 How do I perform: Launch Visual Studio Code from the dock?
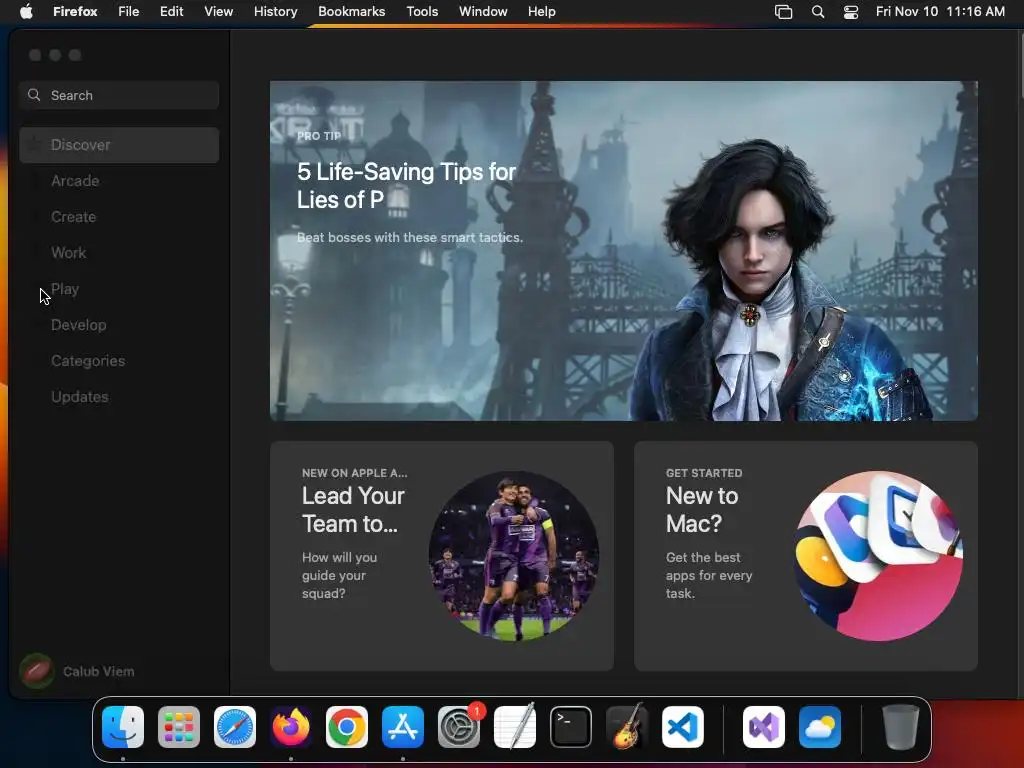[683, 726]
